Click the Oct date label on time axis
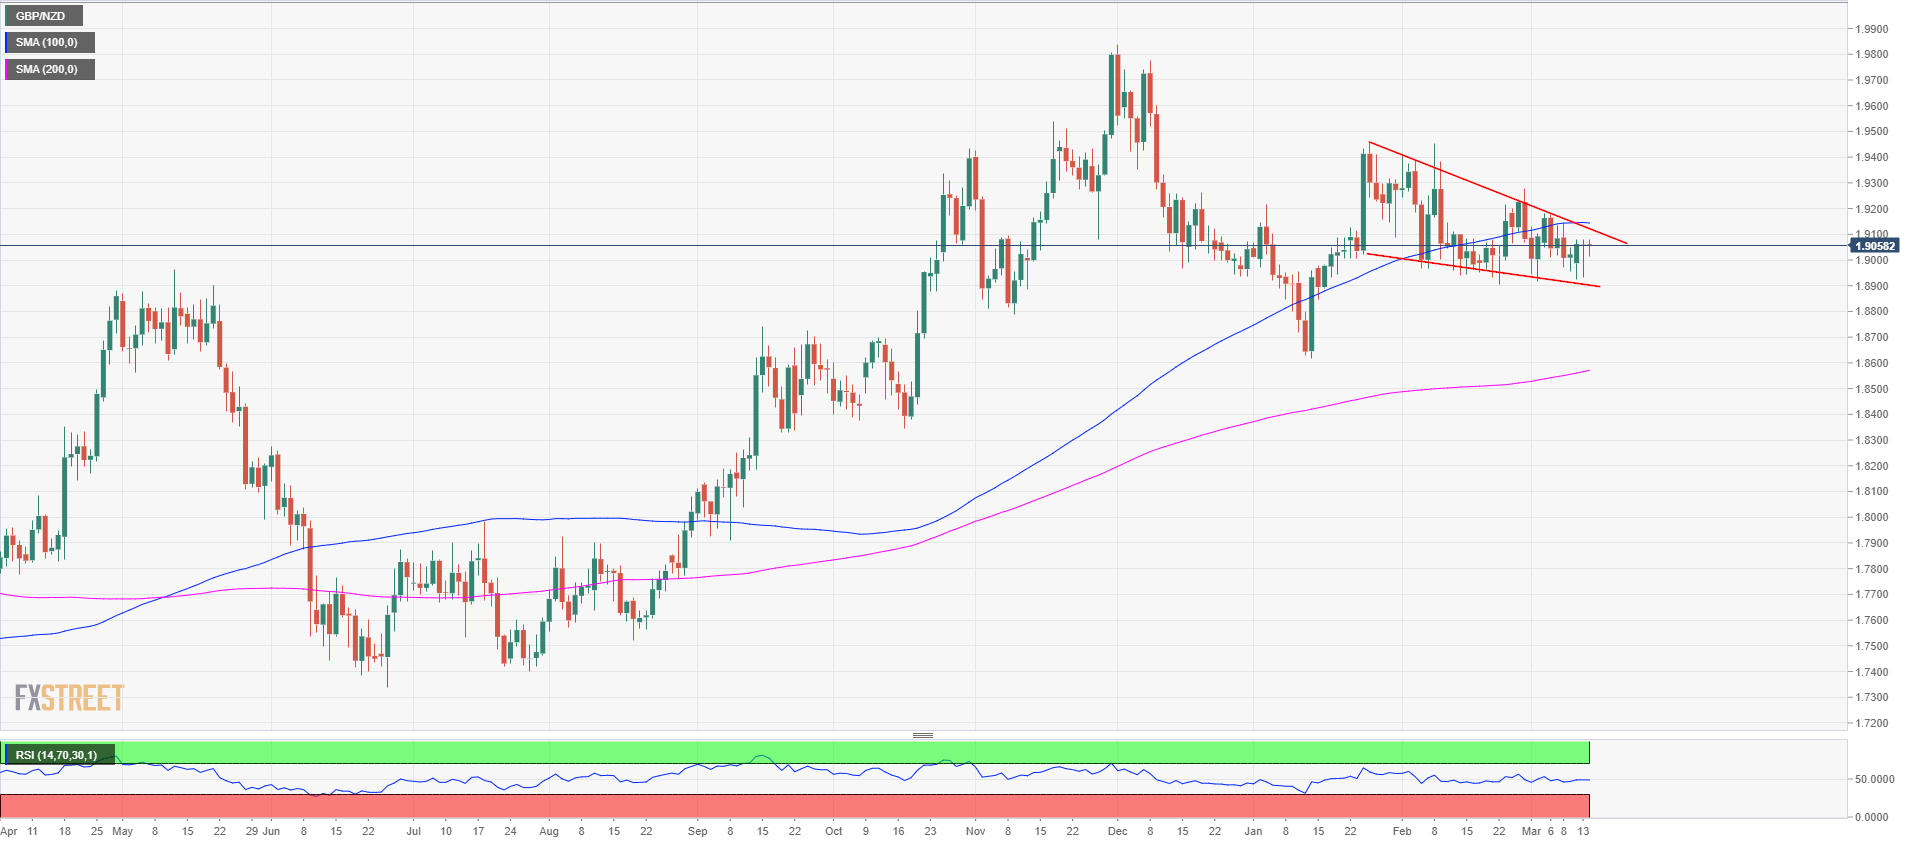 pyautogui.click(x=834, y=831)
